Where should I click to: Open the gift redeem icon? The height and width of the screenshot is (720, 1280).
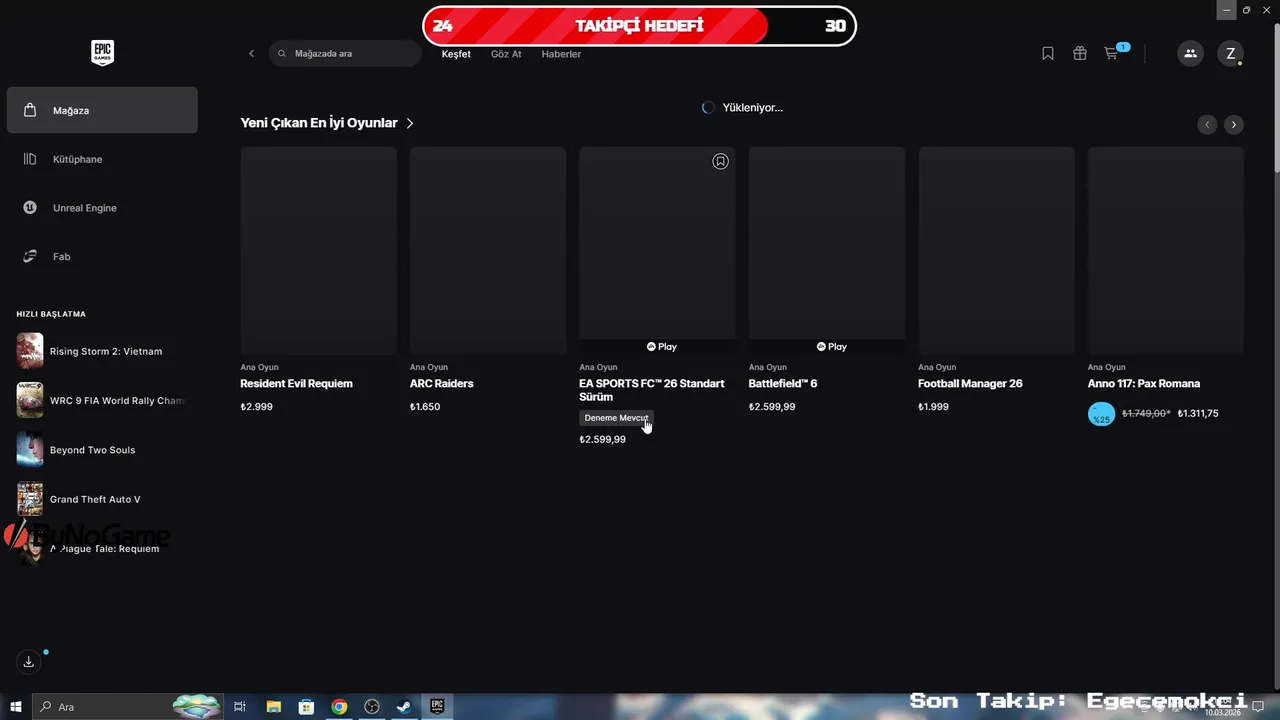pos(1080,54)
